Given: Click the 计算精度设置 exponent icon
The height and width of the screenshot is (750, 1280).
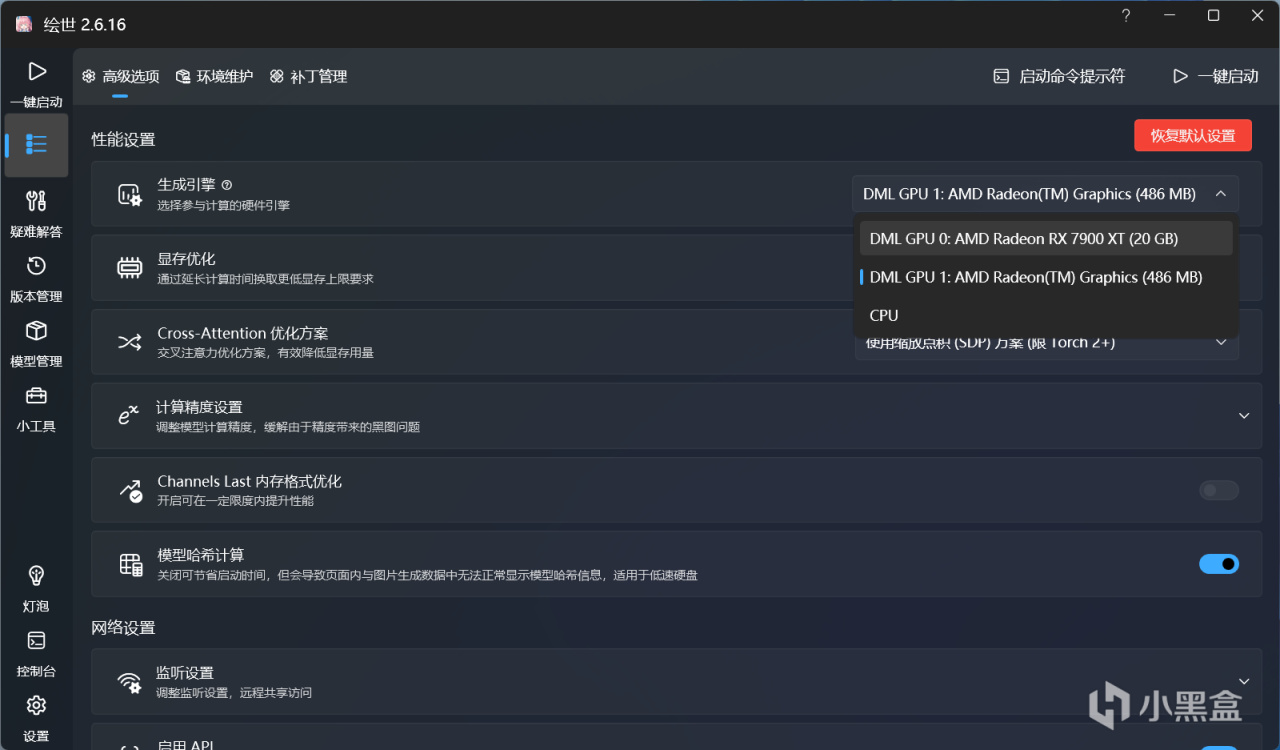Looking at the screenshot, I should click(128, 416).
